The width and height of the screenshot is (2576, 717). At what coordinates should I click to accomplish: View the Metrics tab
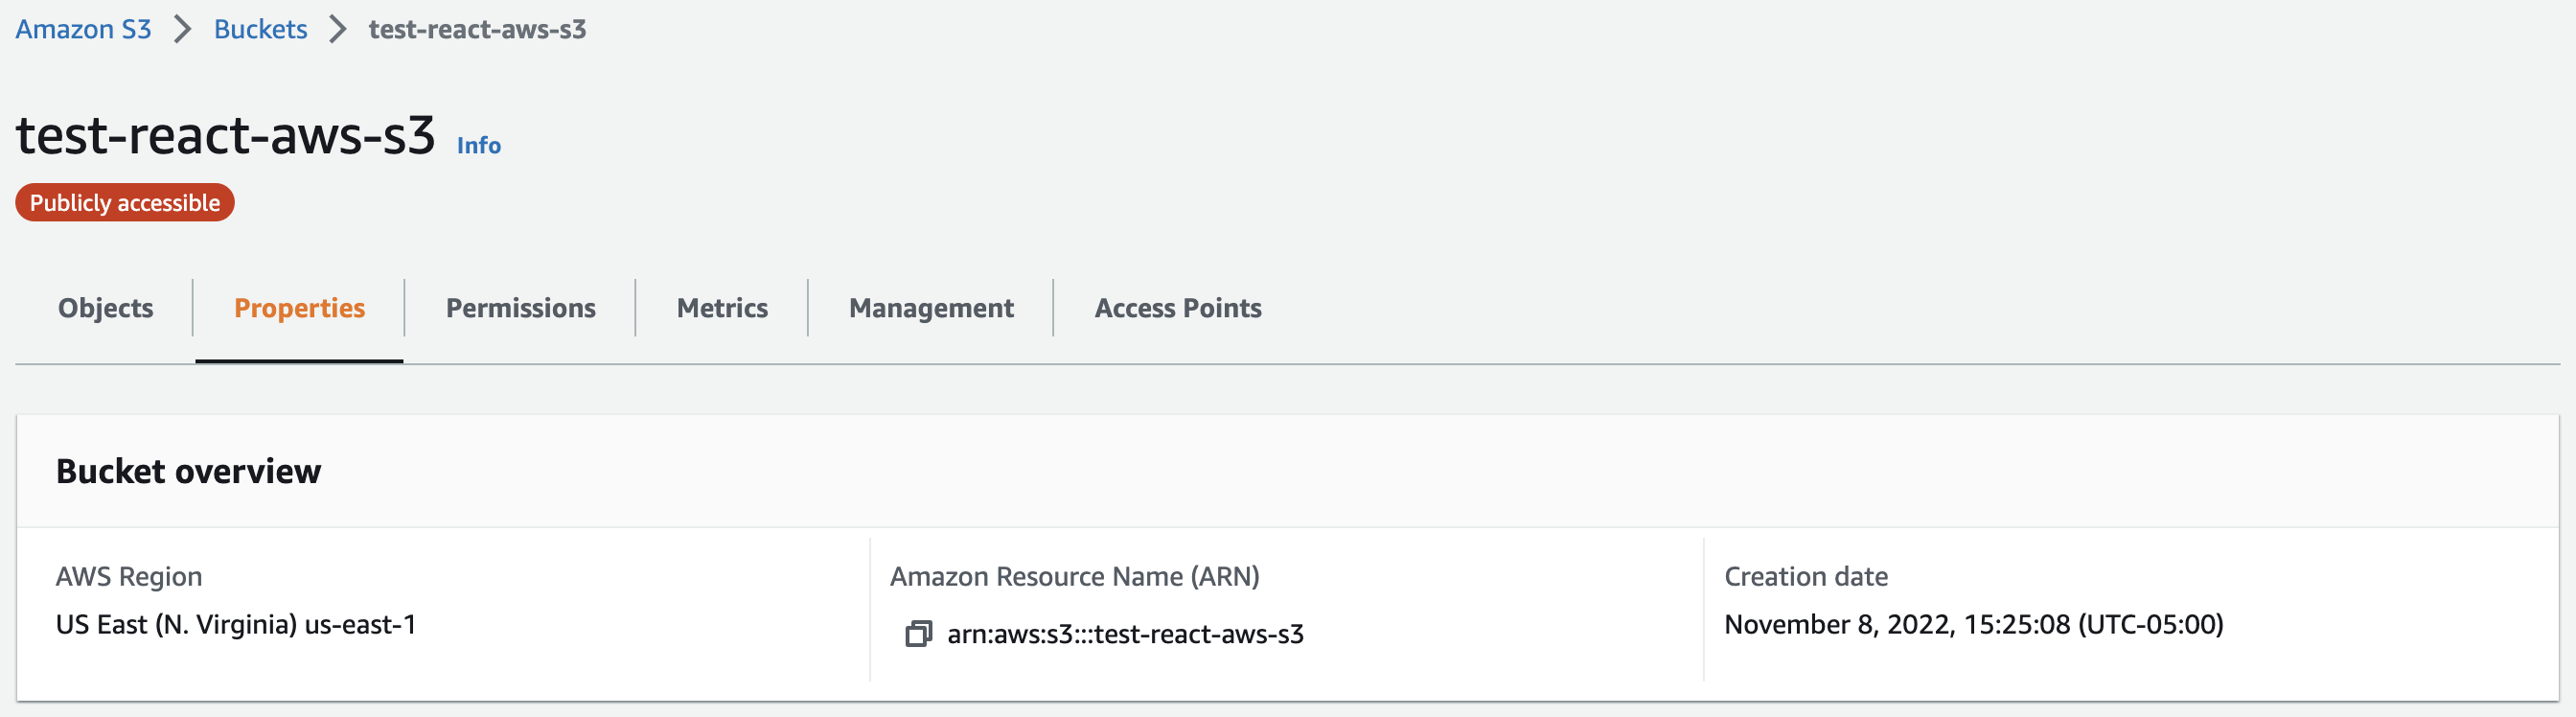722,308
